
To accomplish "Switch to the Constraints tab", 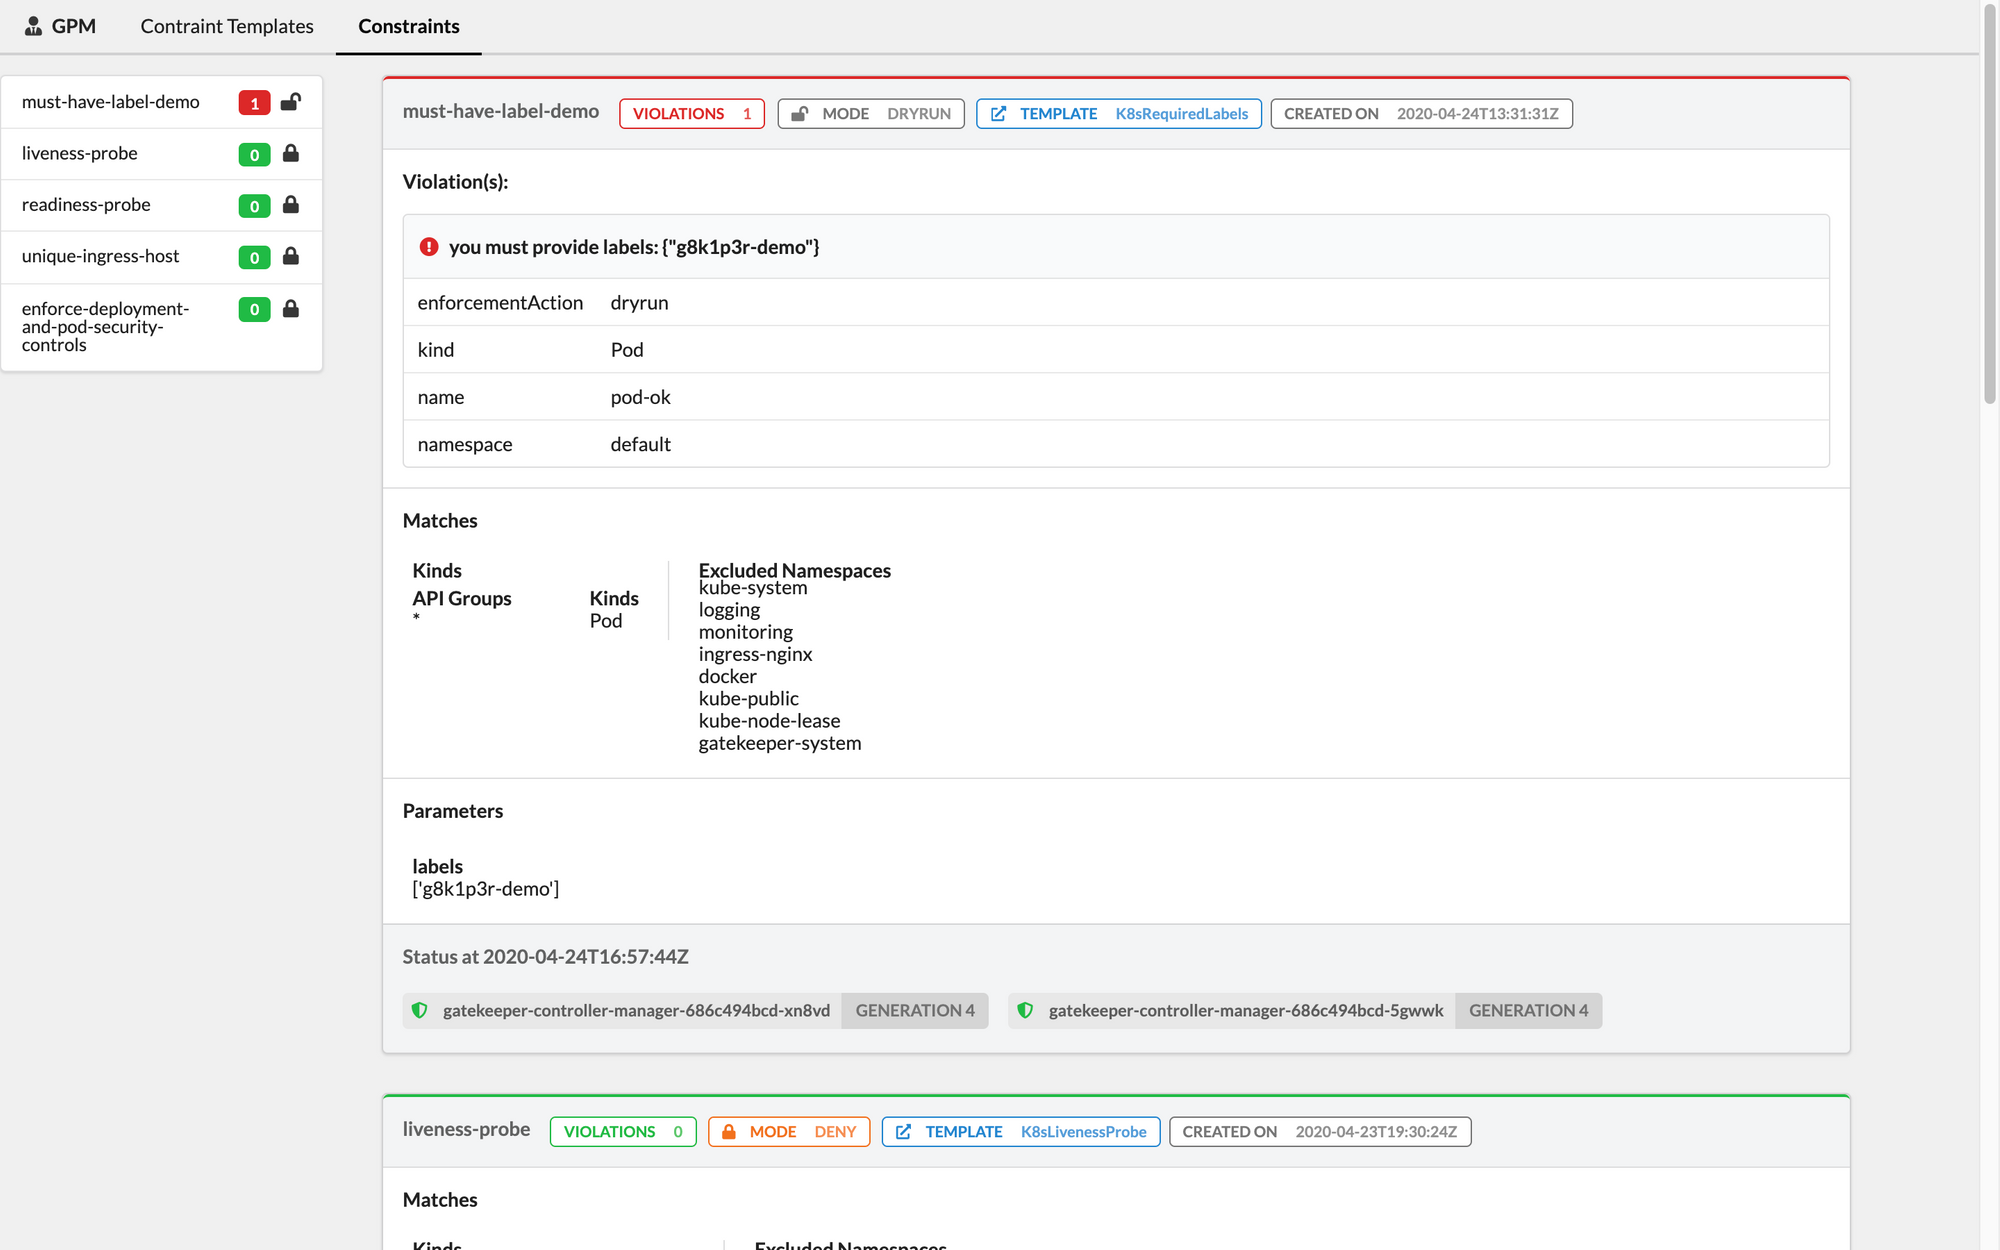I will click(408, 27).
